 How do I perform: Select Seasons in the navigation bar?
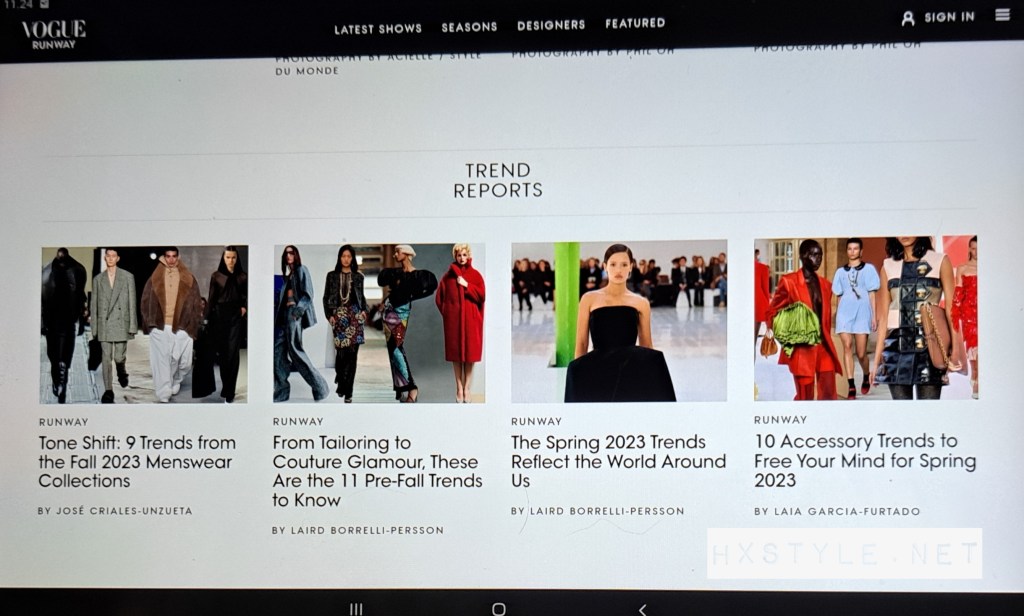[x=469, y=27]
